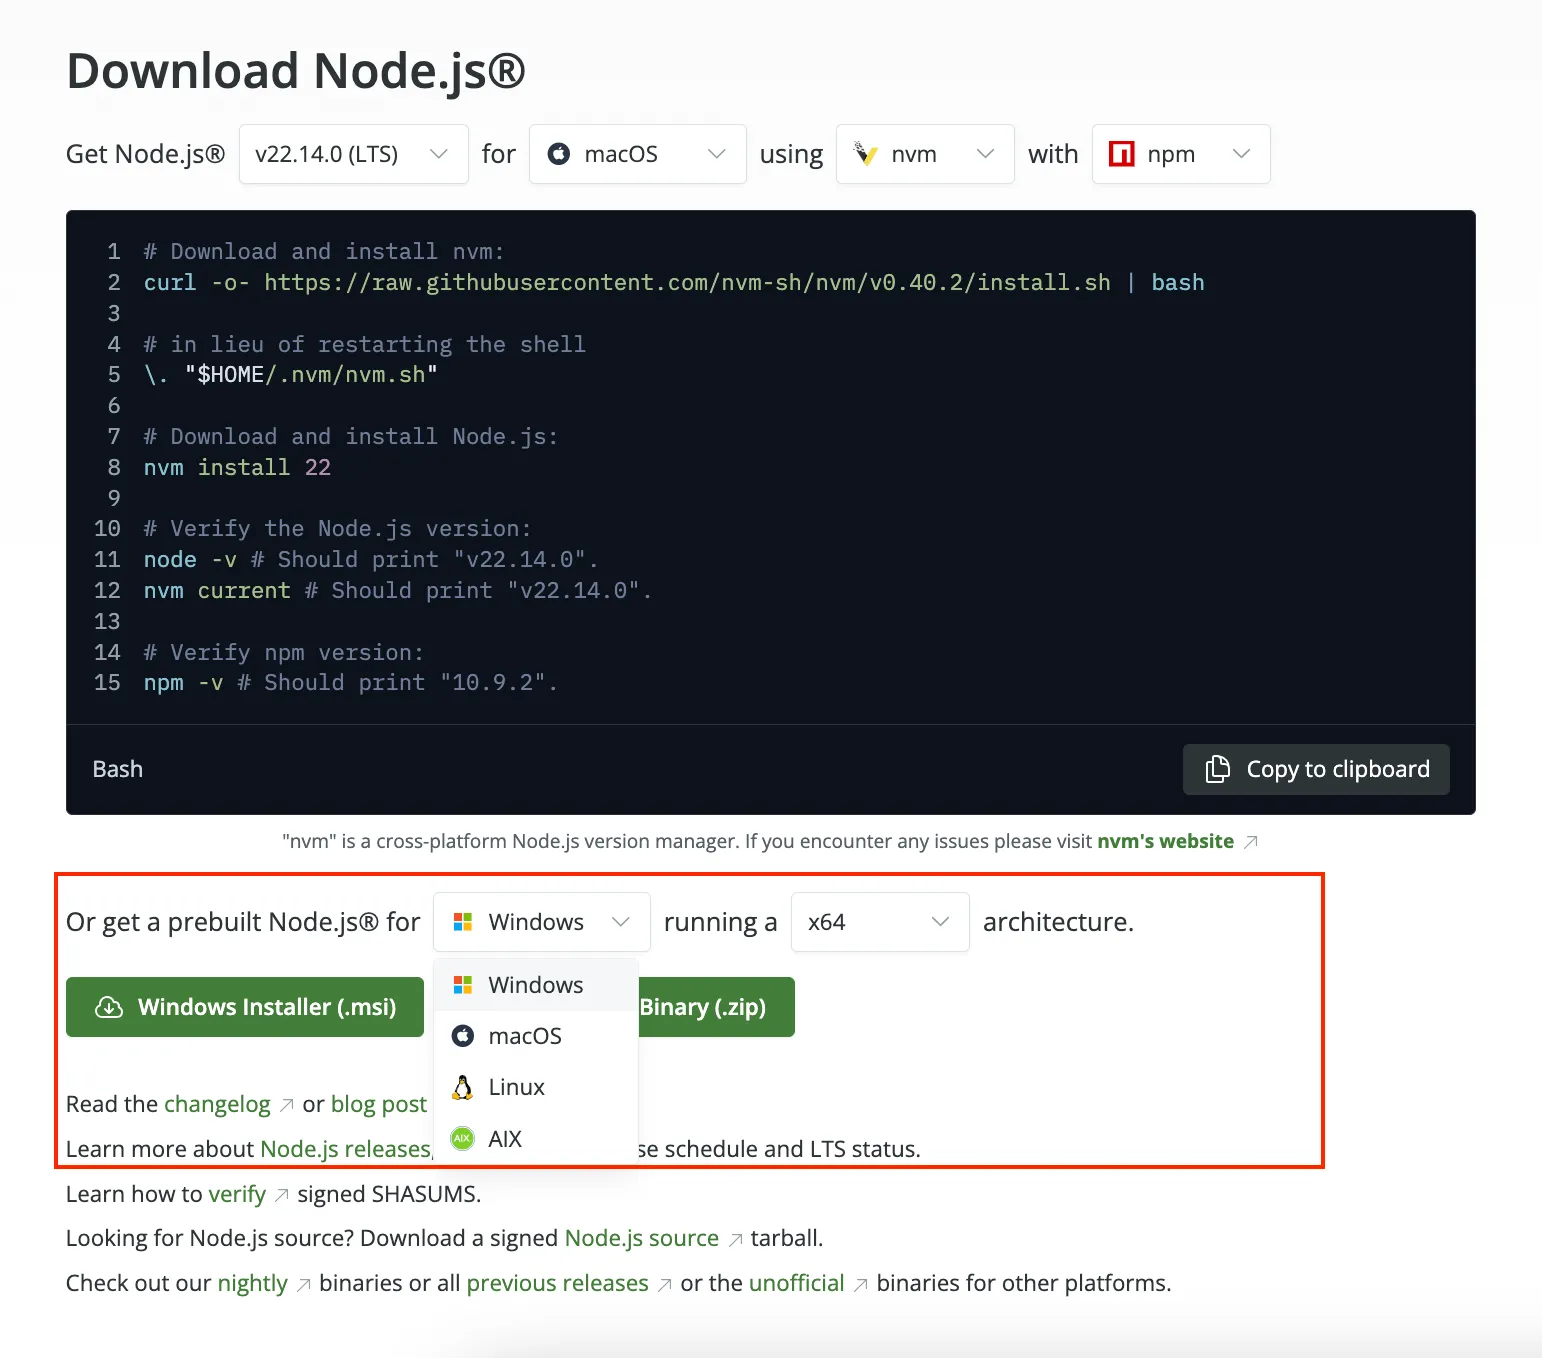Click the Apple icon next to macOS
This screenshot has height=1358, width=1542.
(x=559, y=153)
